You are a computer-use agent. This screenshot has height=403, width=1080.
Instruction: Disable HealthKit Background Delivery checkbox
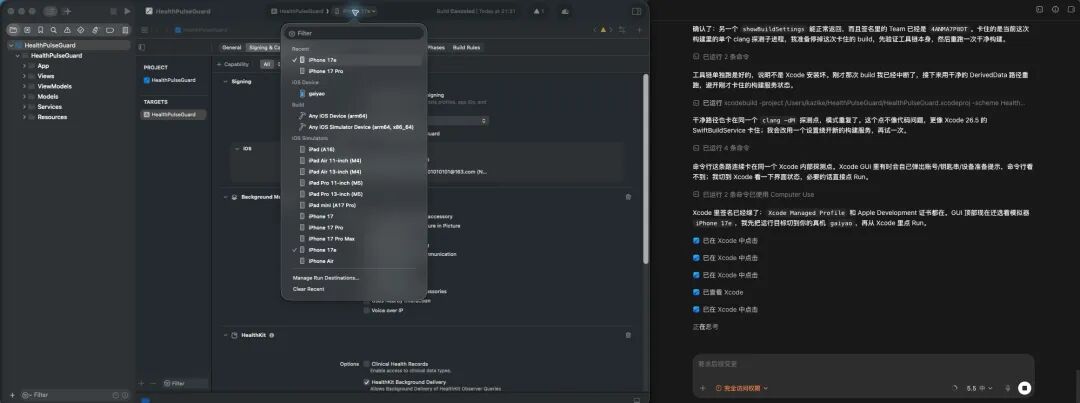[366, 382]
